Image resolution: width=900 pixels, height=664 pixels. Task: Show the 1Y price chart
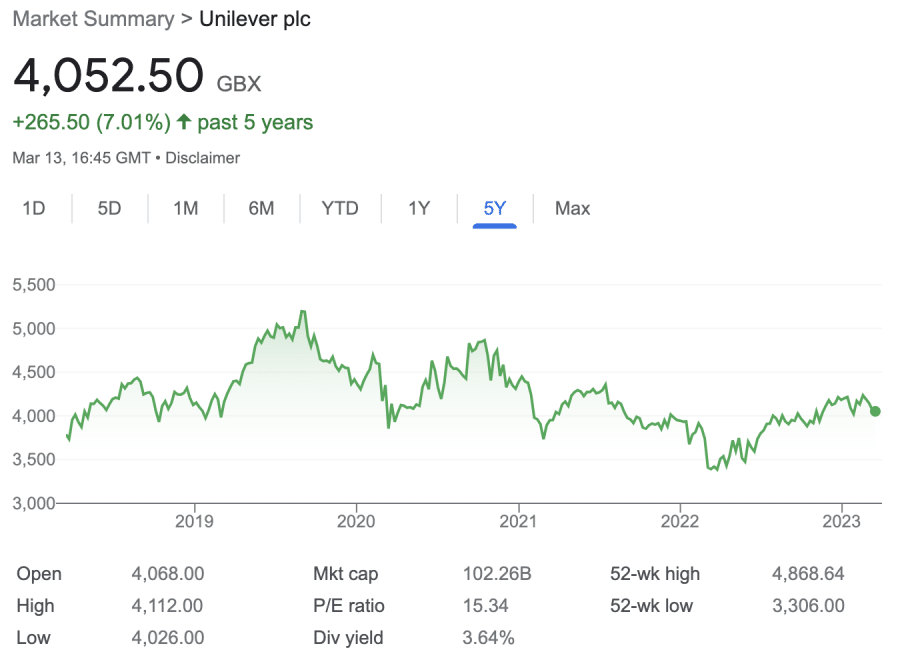[x=419, y=208]
